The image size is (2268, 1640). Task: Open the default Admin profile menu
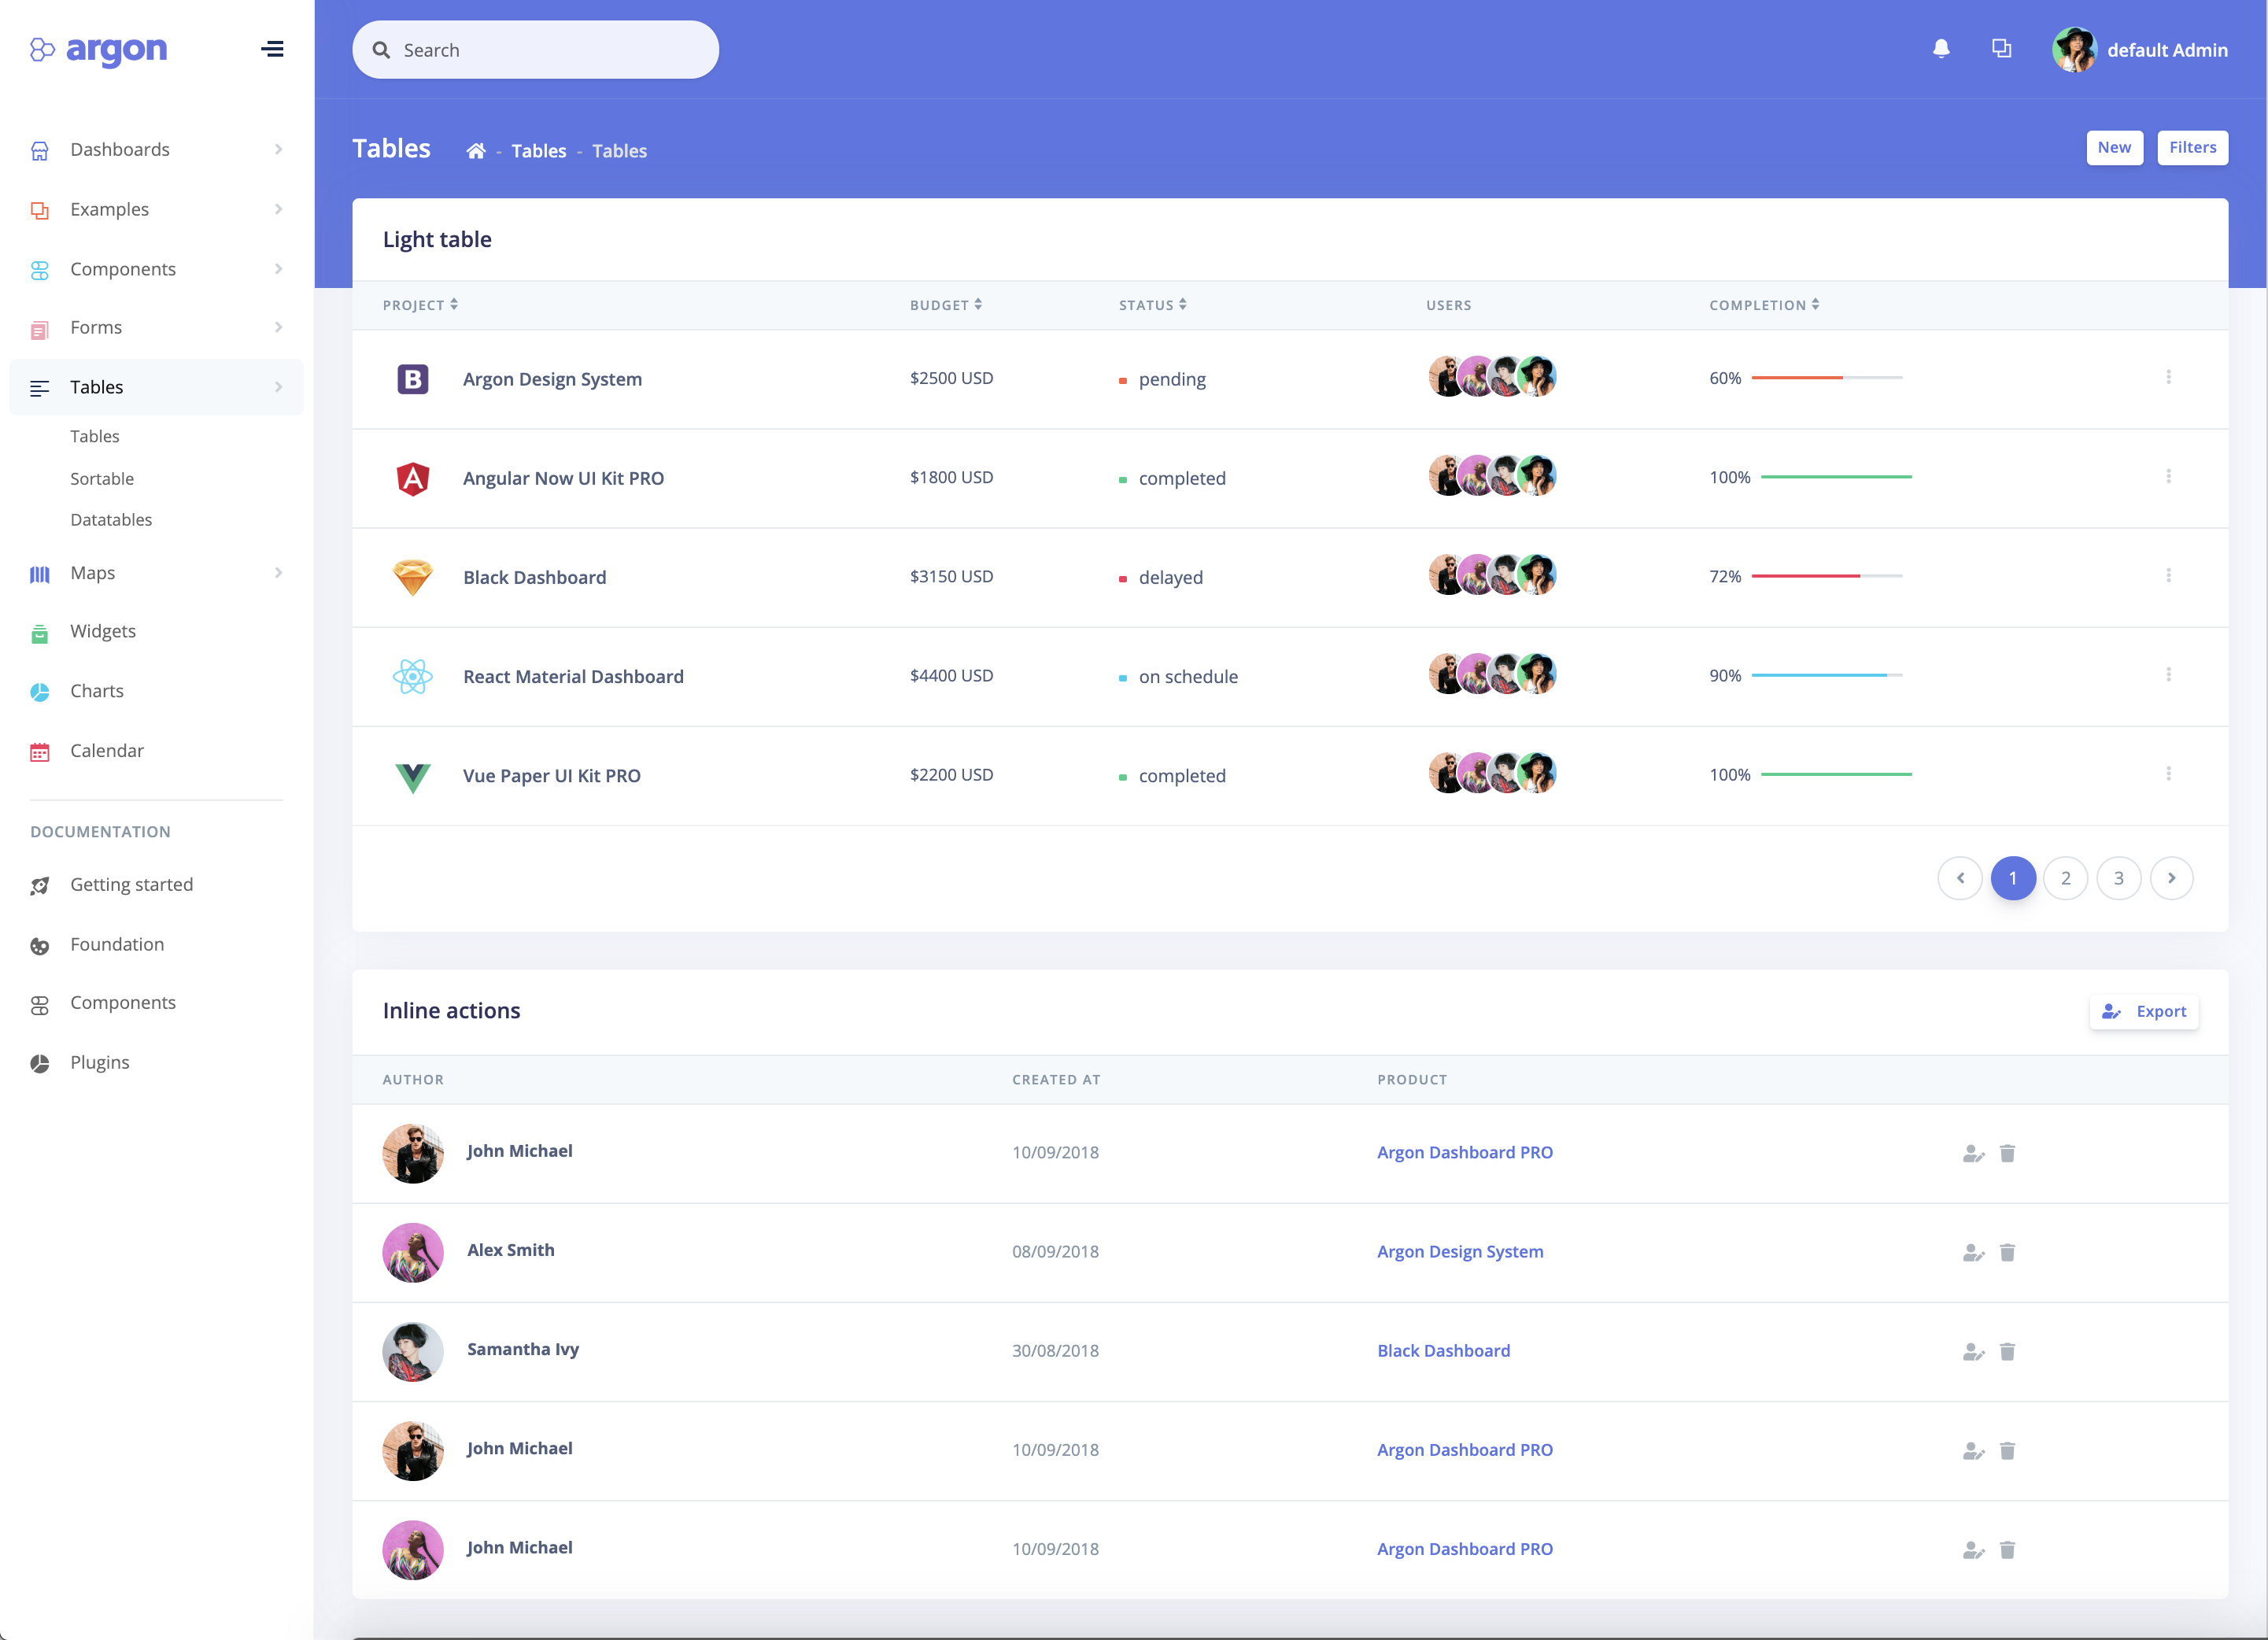tap(2139, 50)
